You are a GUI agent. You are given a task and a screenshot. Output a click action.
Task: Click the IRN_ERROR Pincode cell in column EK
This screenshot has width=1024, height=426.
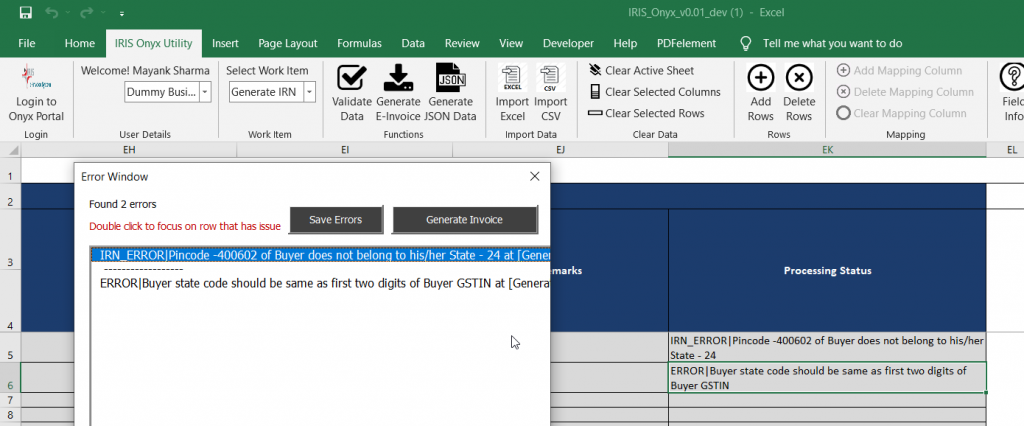(827, 348)
